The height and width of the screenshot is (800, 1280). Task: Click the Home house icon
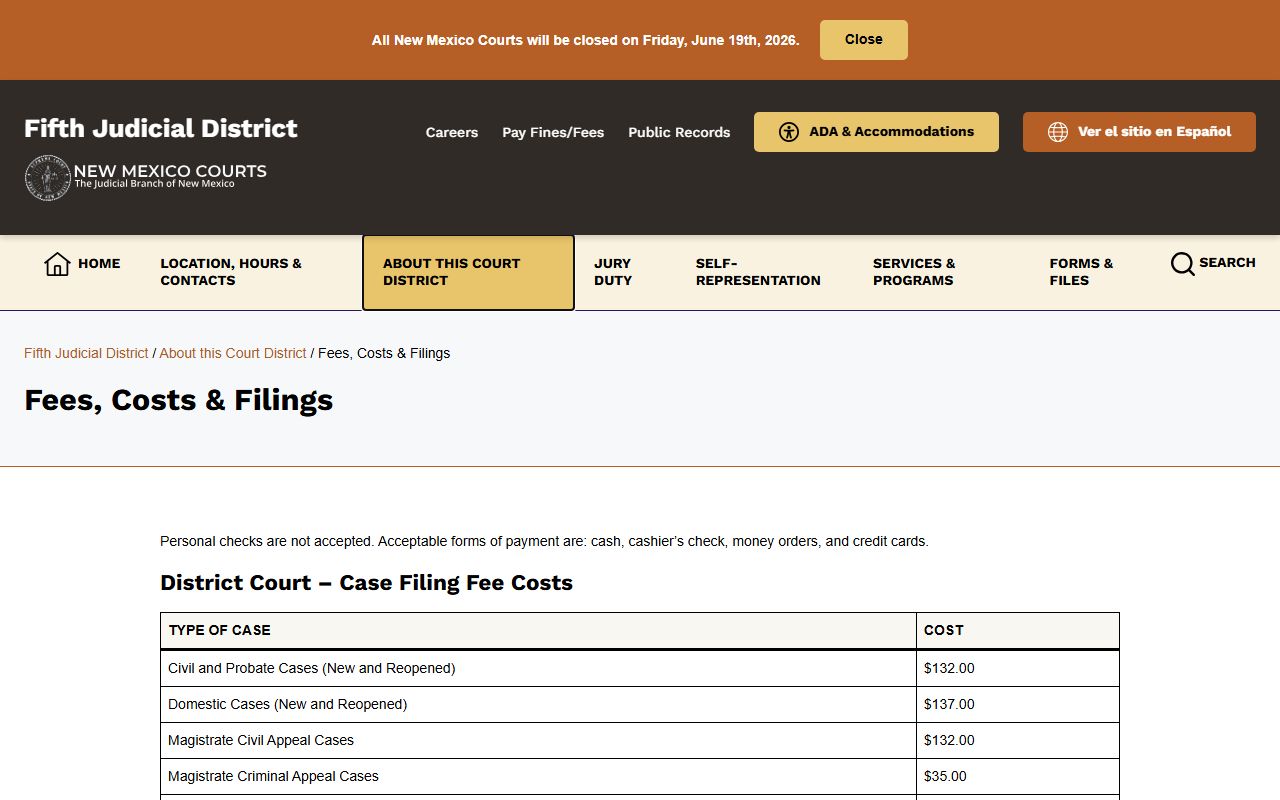pyautogui.click(x=57, y=264)
